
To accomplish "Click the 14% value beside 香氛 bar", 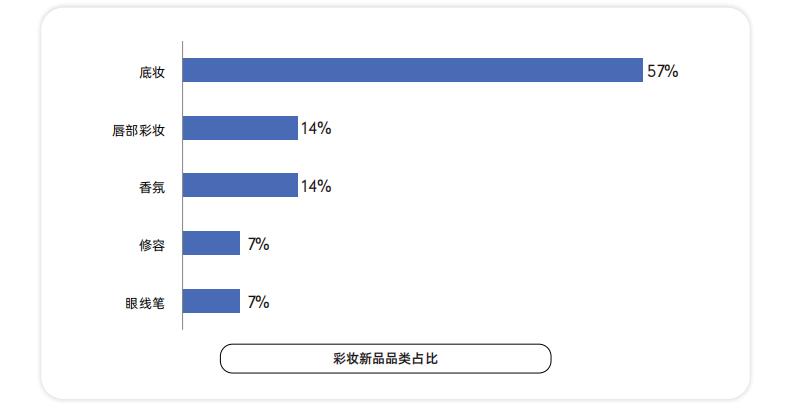I will pyautogui.click(x=316, y=186).
